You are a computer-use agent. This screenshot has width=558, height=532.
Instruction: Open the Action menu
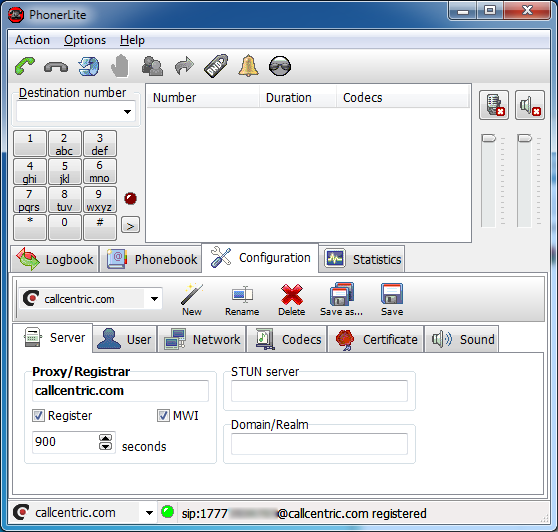32,40
